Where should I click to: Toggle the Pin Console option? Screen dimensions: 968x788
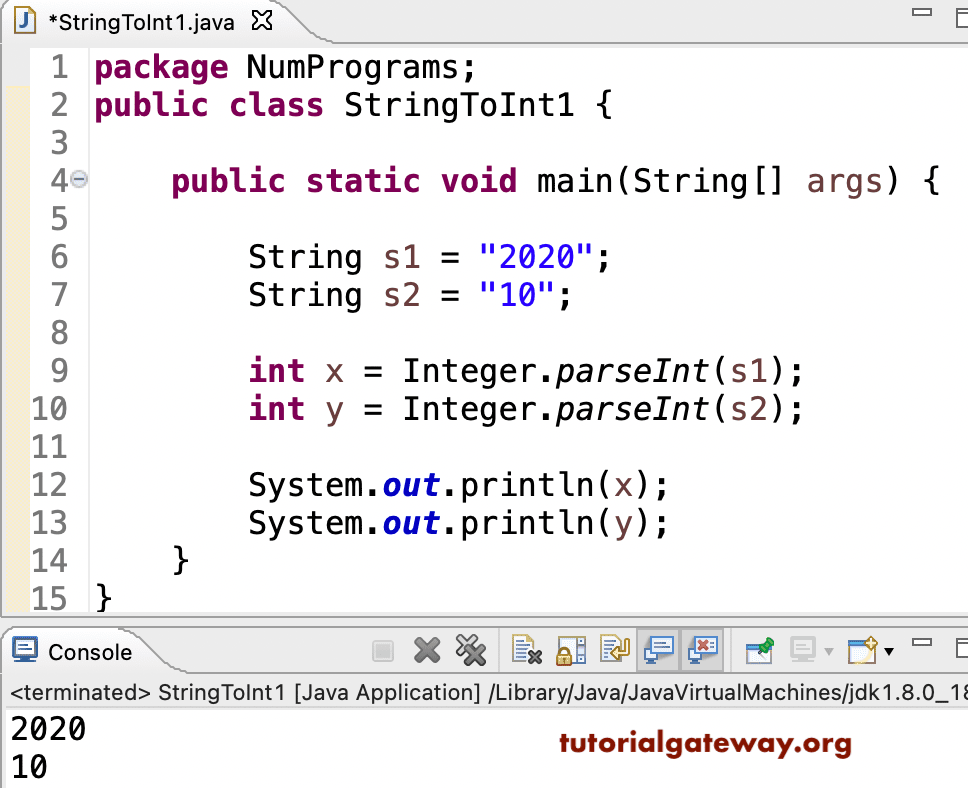(759, 650)
